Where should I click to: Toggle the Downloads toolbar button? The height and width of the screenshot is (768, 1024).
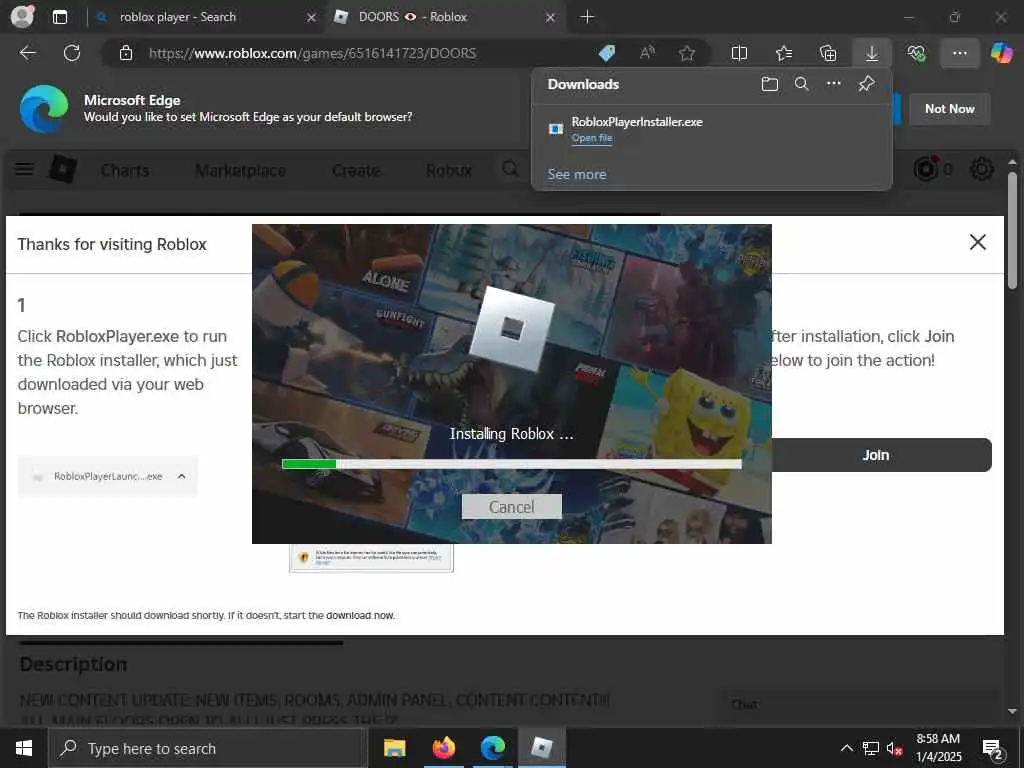872,53
